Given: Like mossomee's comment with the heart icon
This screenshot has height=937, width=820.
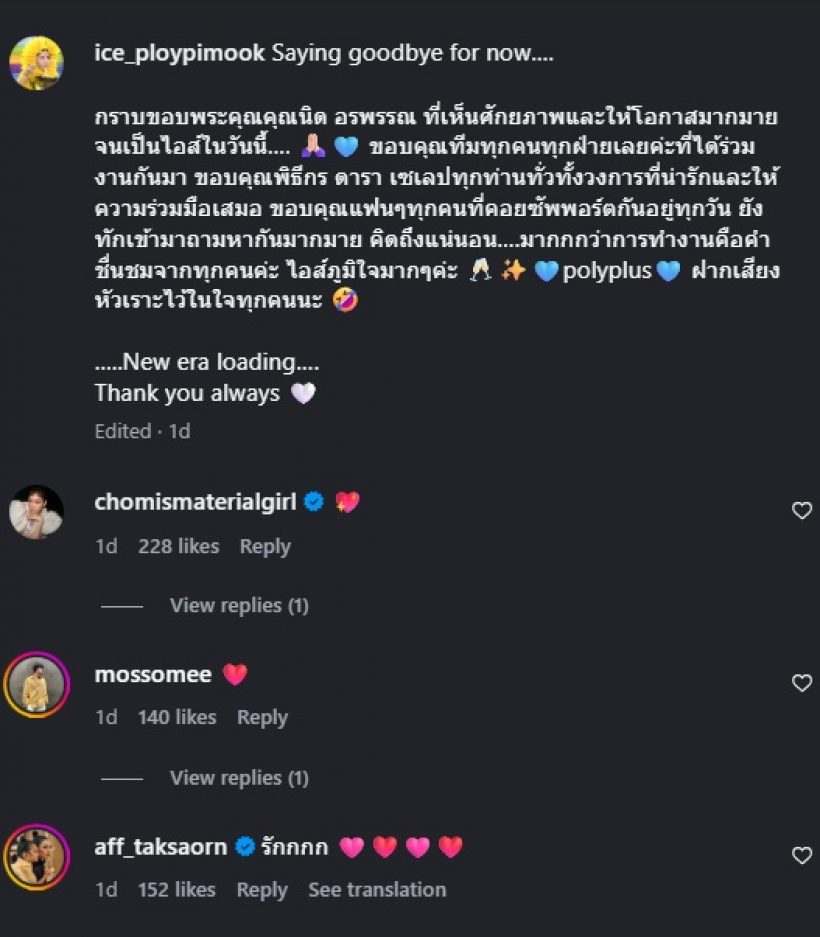Looking at the screenshot, I should click(x=801, y=682).
